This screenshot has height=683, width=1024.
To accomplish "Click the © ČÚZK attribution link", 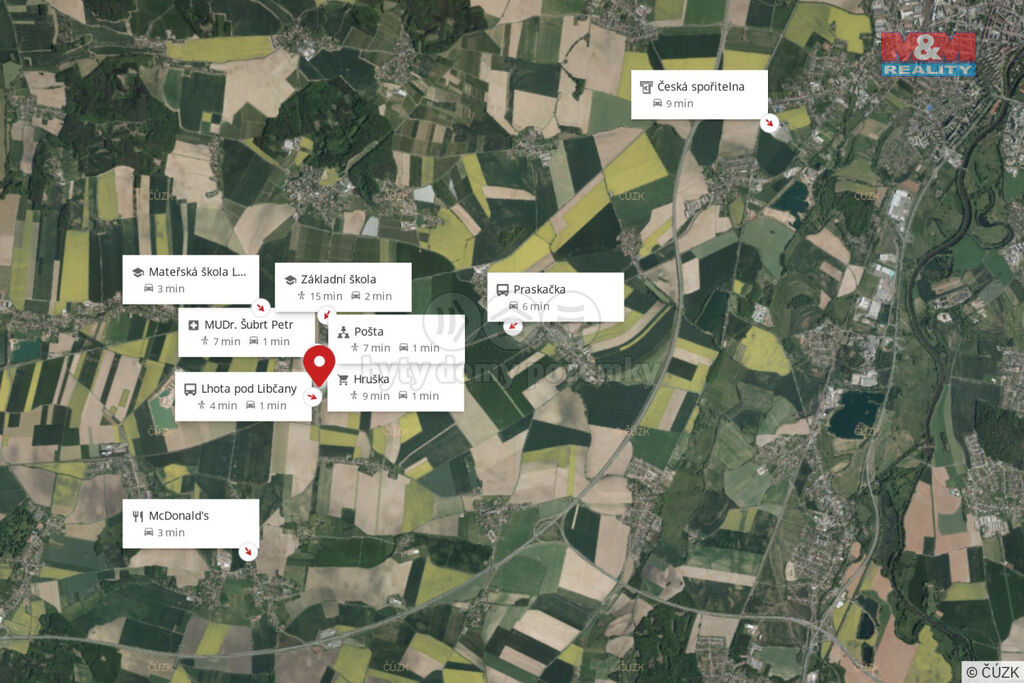I will [993, 672].
